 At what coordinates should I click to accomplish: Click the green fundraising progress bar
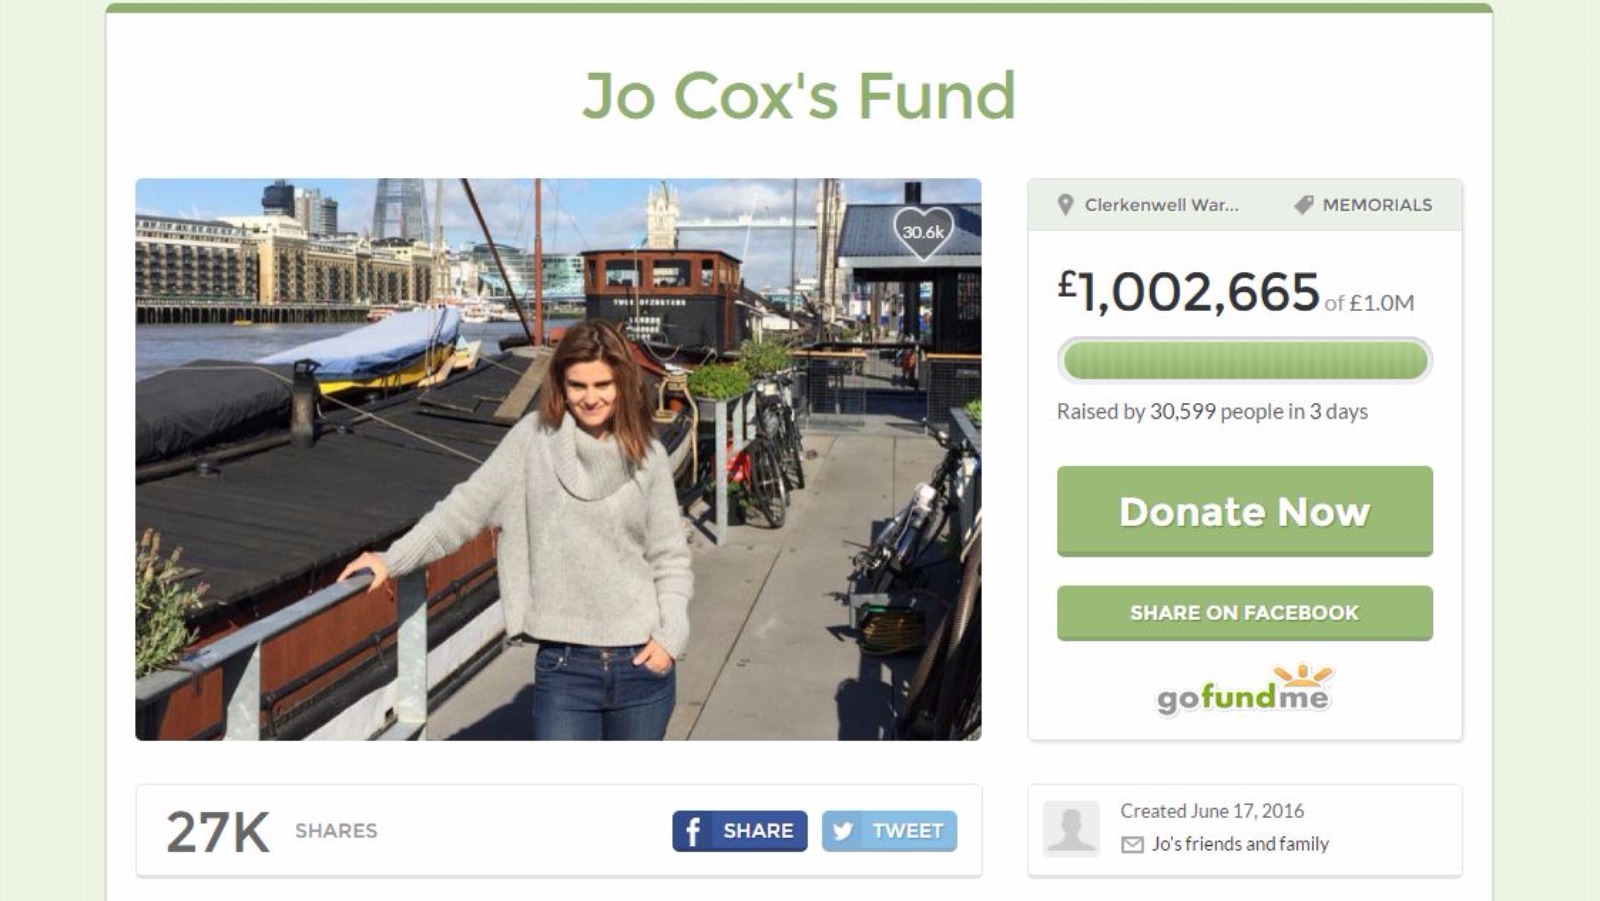tap(1244, 360)
